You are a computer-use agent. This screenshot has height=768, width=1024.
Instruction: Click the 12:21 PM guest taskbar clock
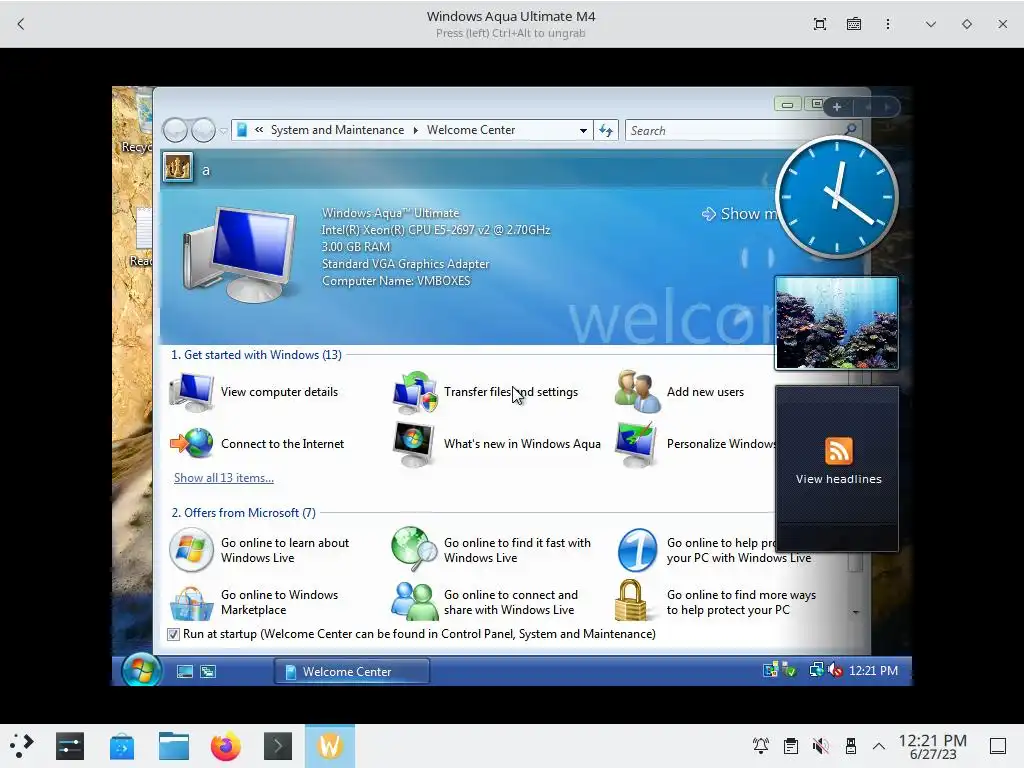[873, 671]
